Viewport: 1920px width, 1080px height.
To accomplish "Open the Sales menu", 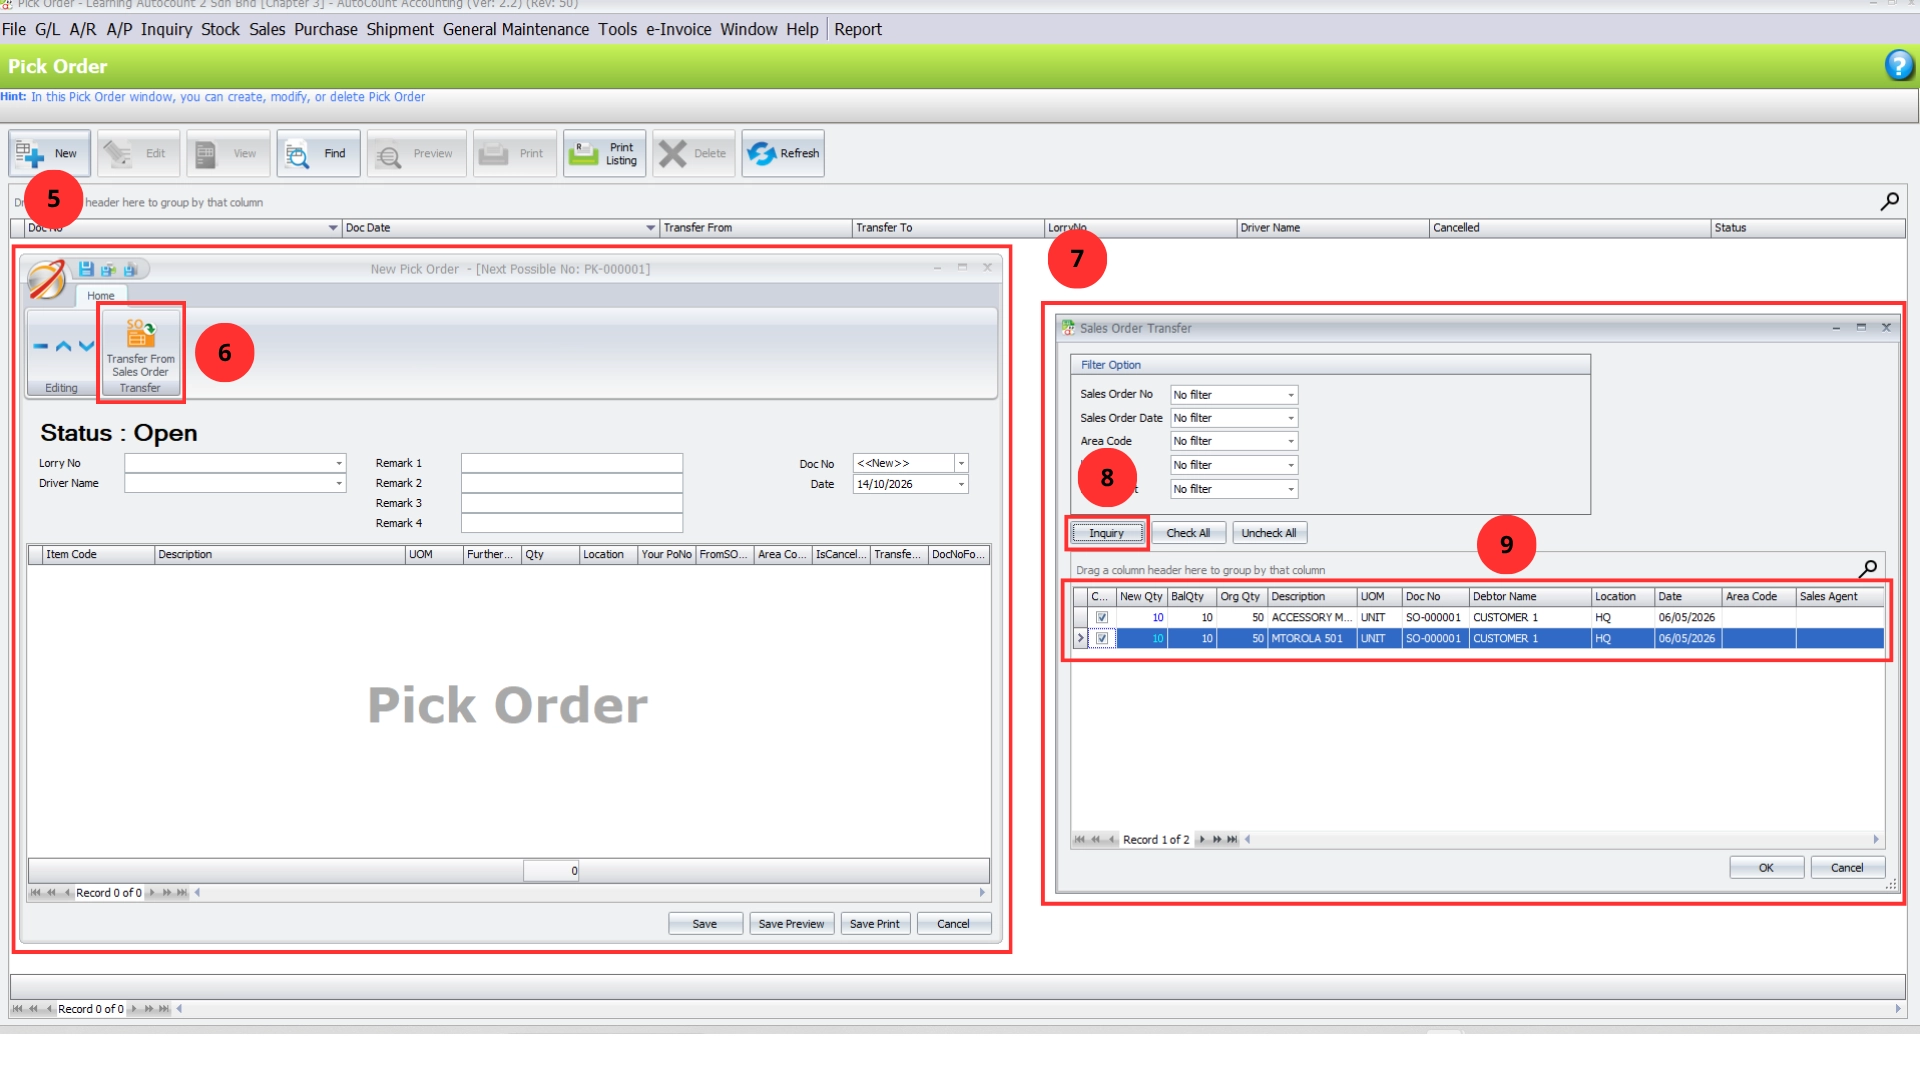I will click(267, 29).
